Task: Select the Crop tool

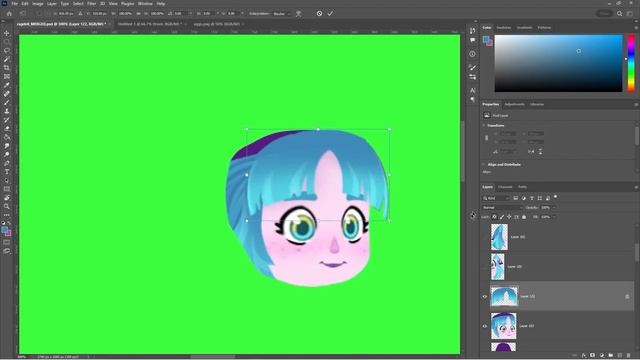Action: (x=7, y=68)
